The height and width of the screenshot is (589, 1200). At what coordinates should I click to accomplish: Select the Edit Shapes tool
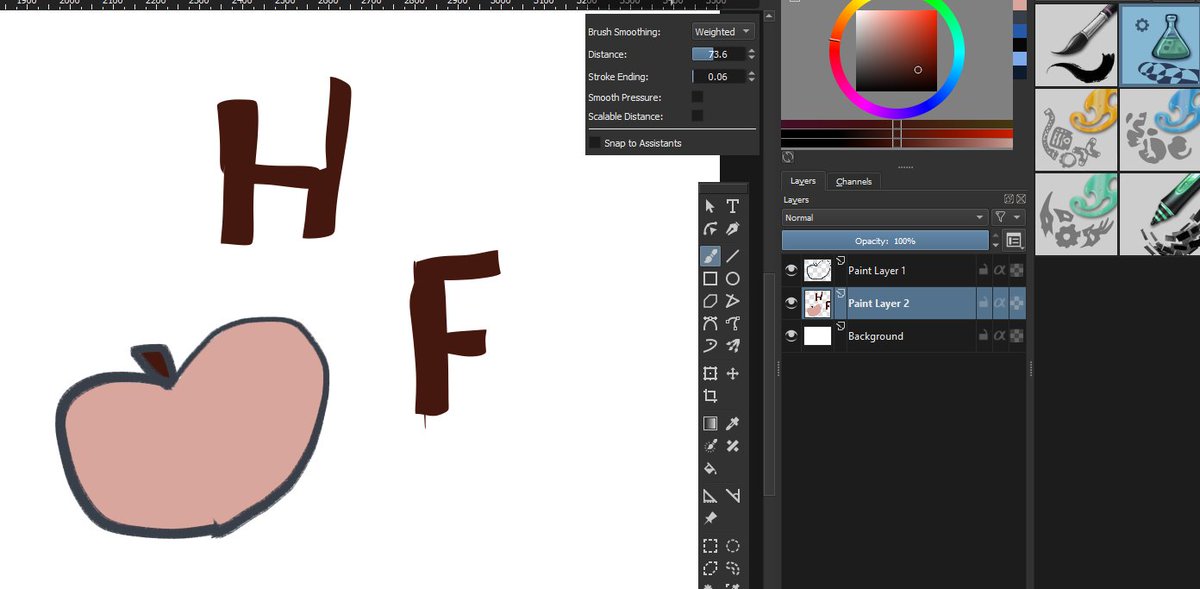[x=710, y=230]
